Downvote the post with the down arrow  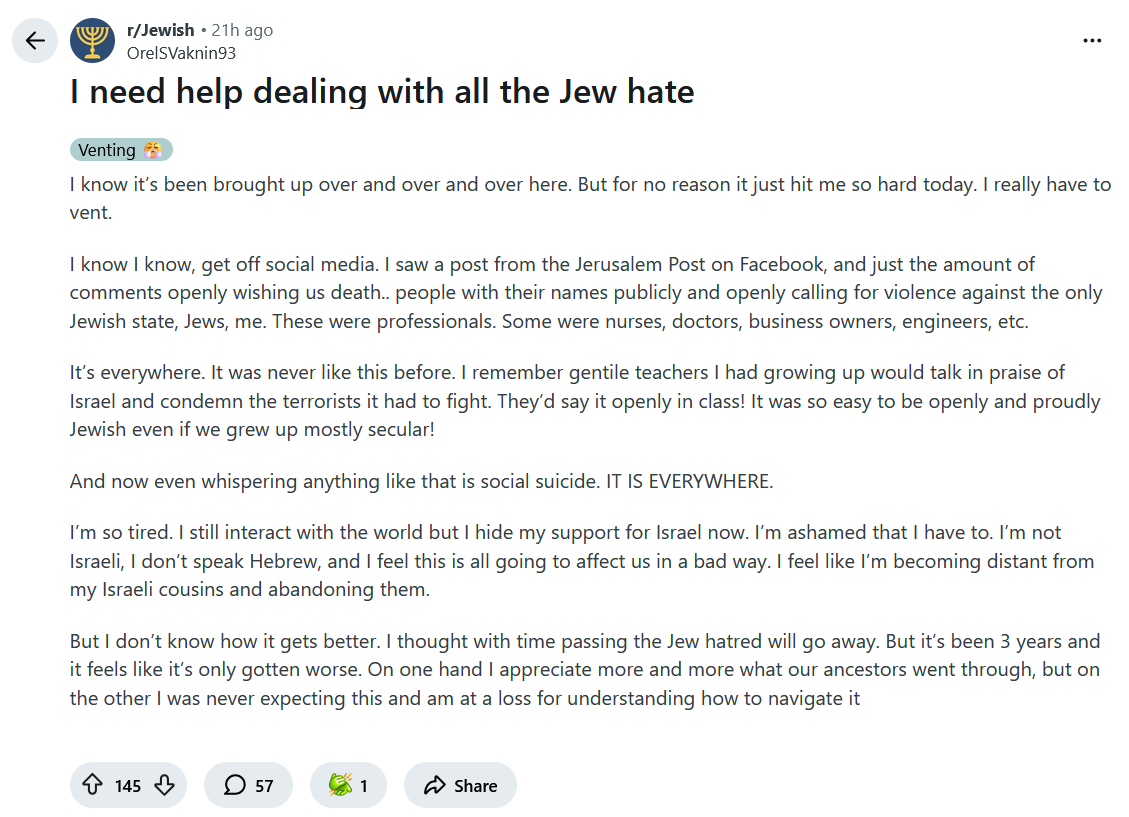tap(165, 785)
